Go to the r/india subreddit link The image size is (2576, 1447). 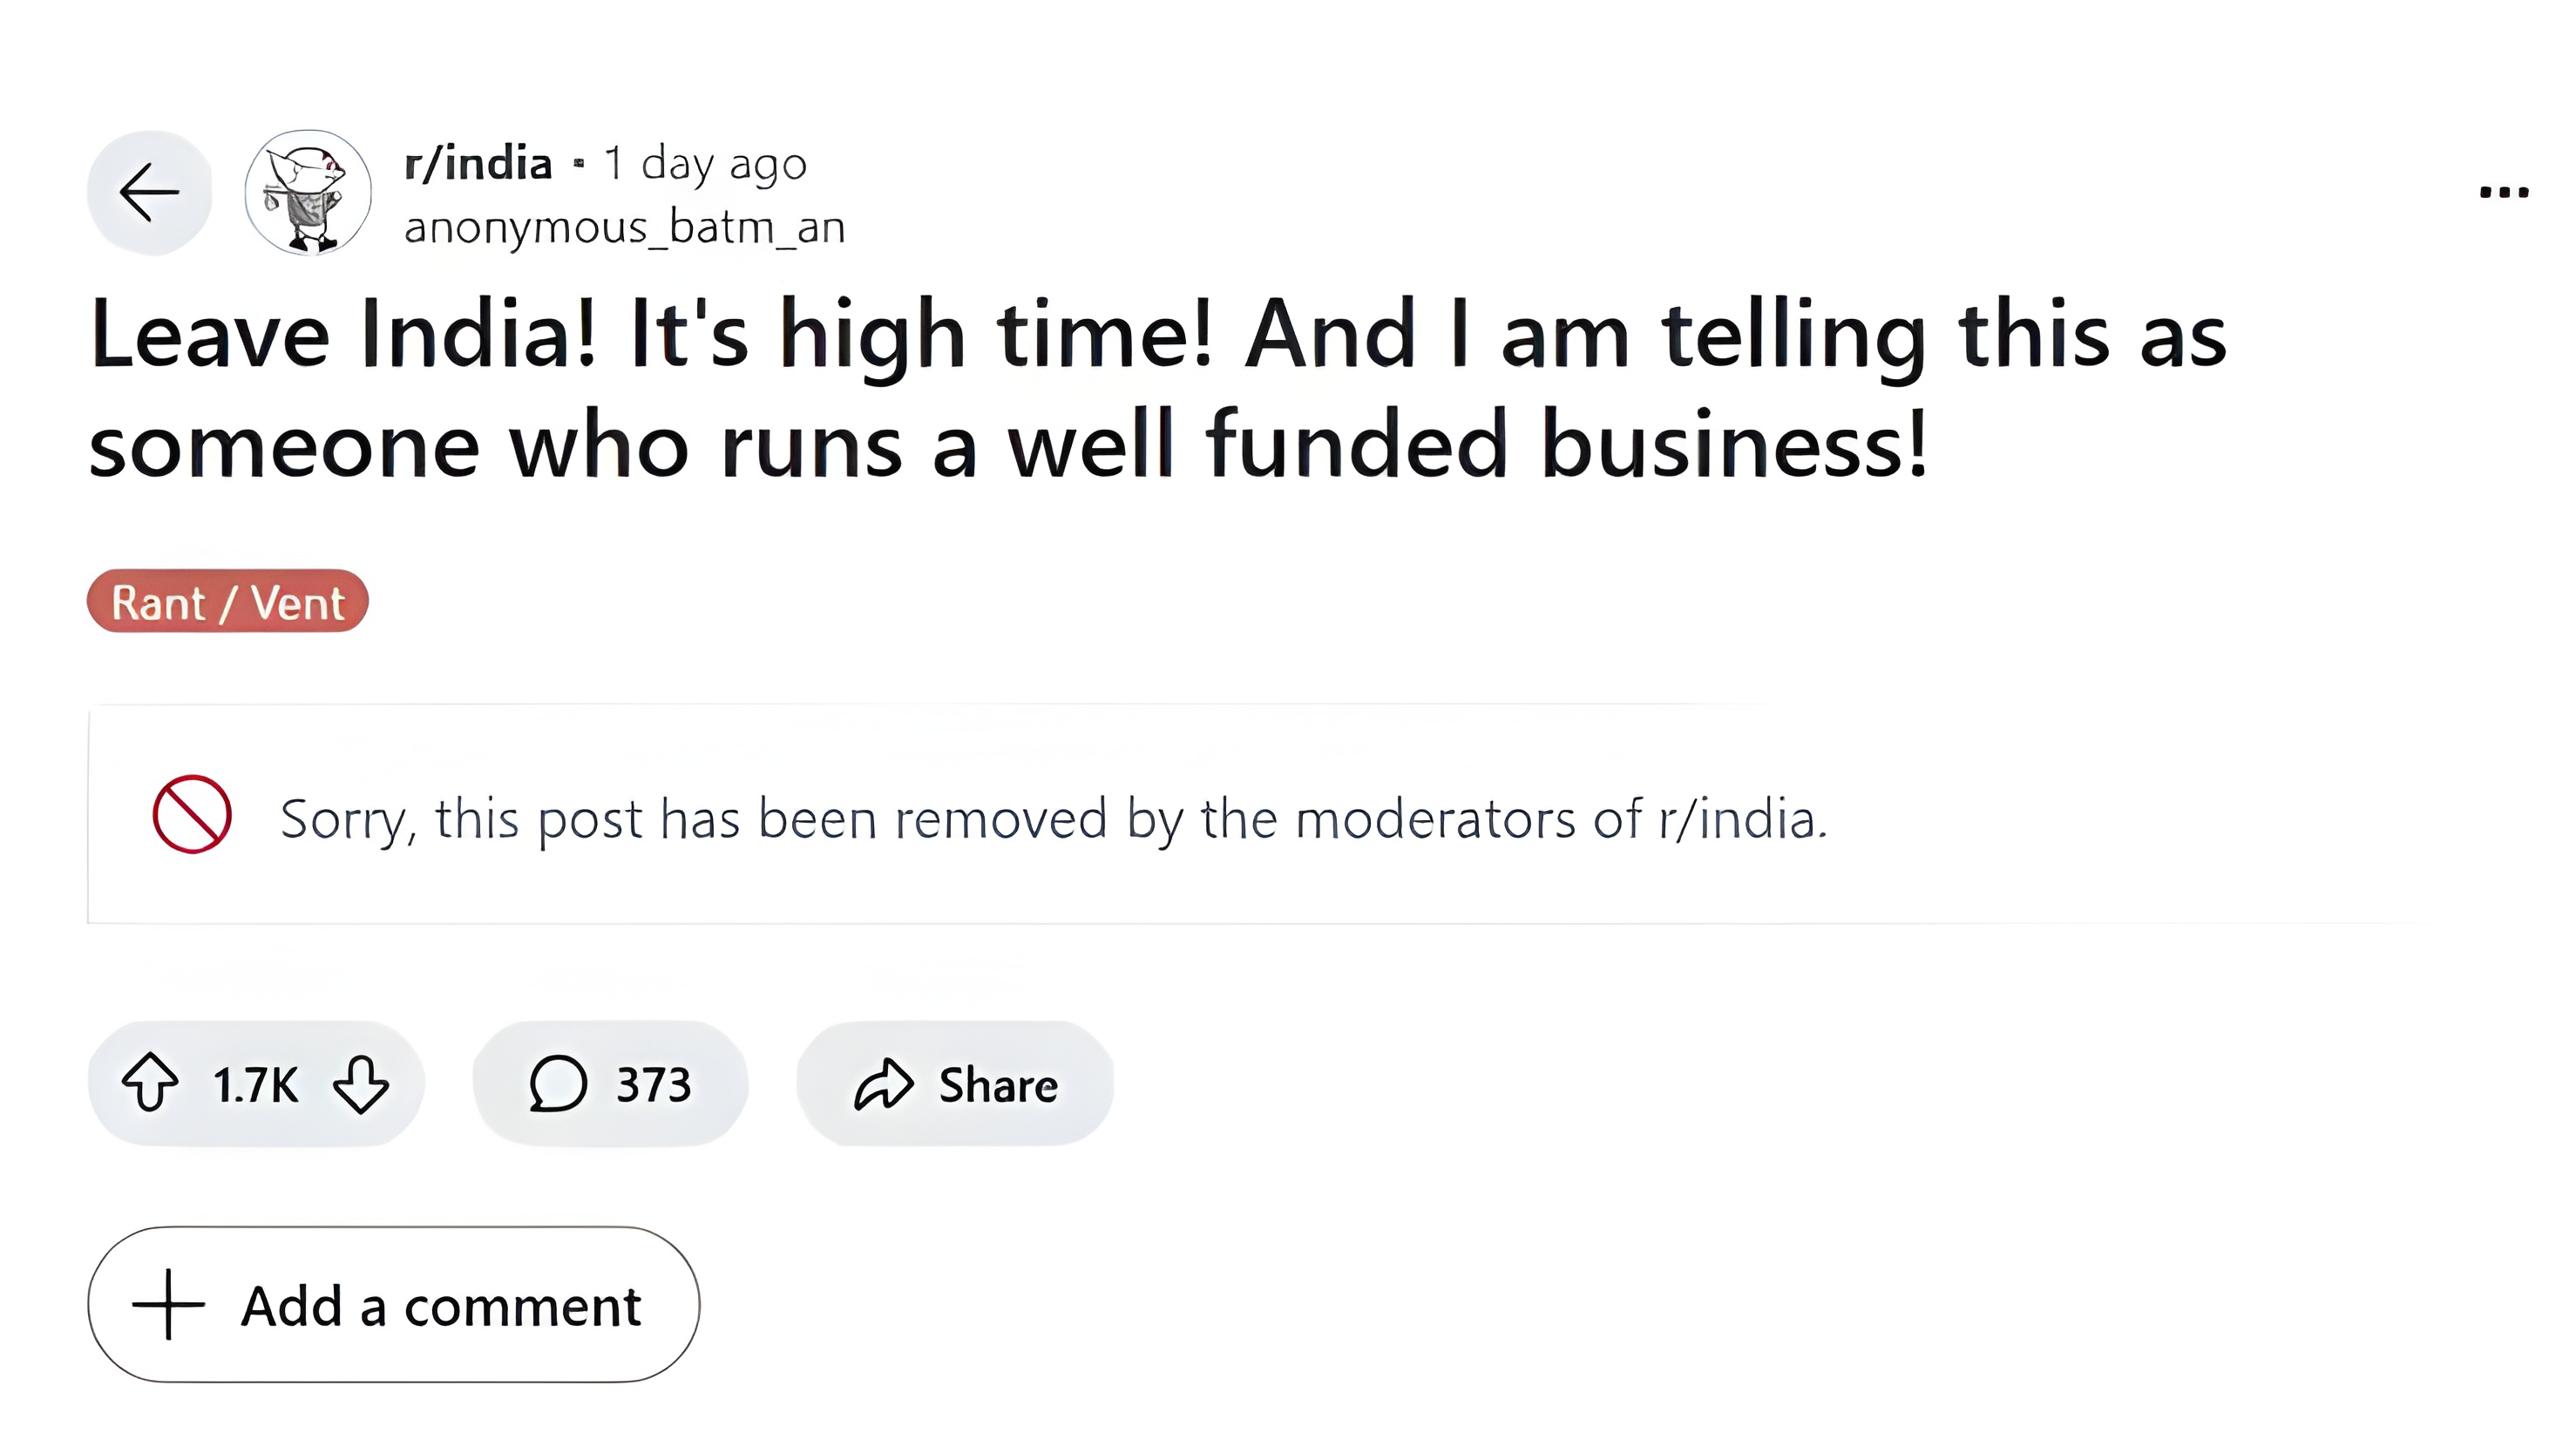click(478, 163)
